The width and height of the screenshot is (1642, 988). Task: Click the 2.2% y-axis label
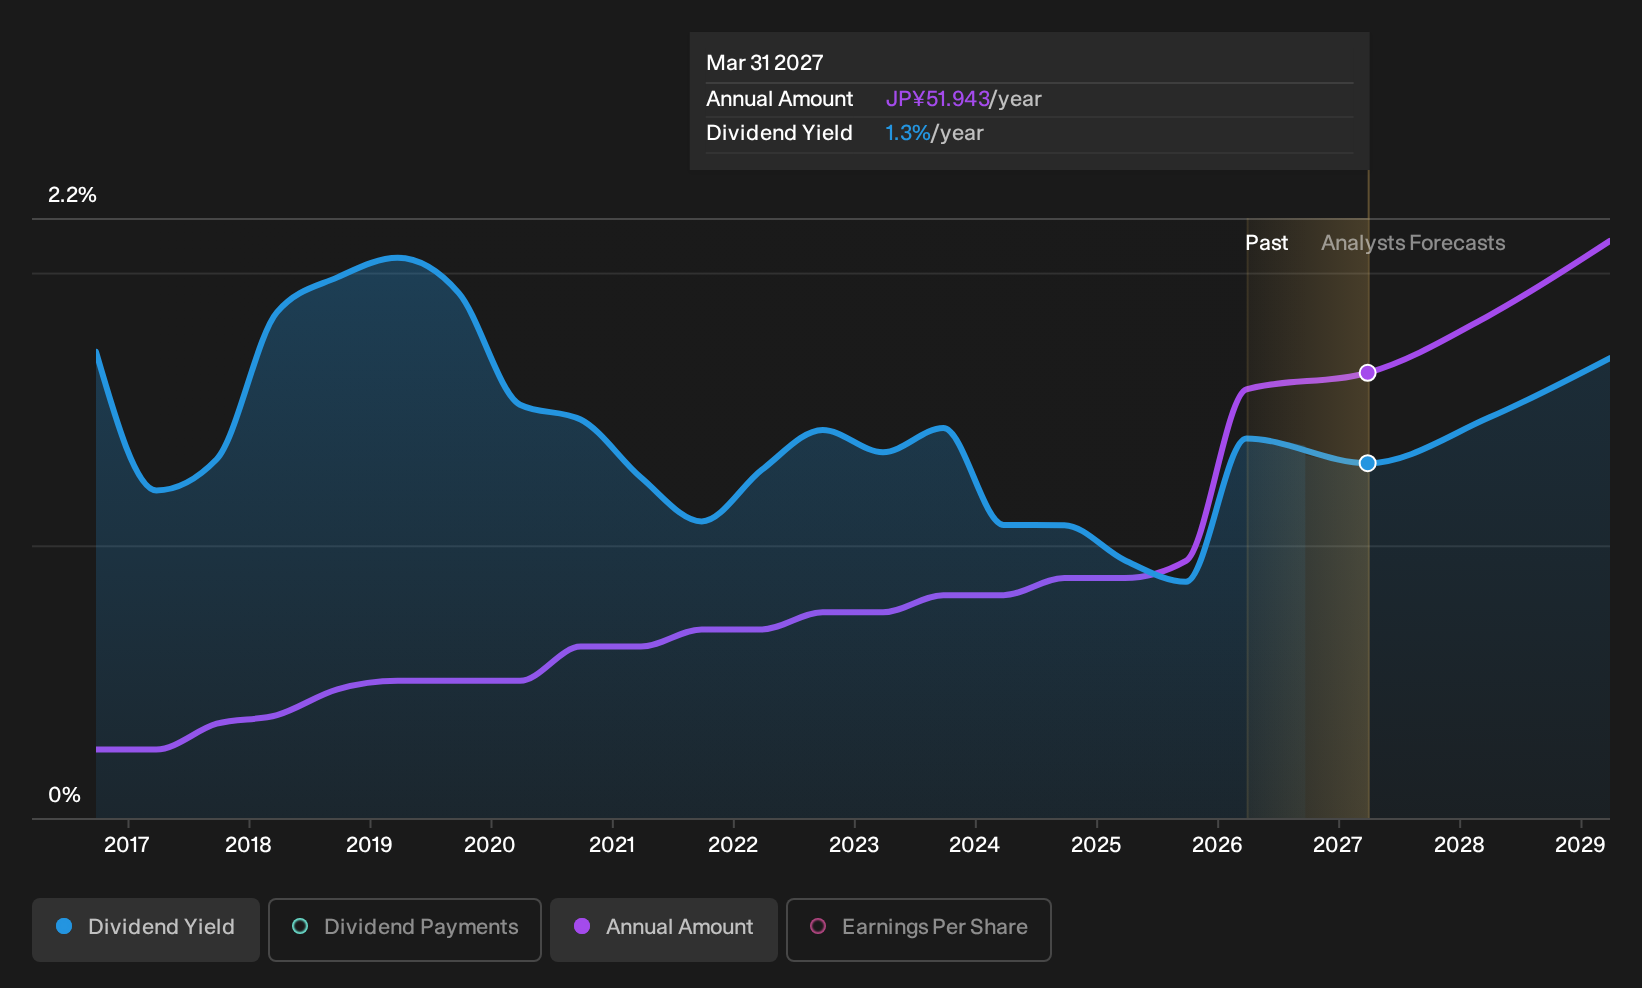pyautogui.click(x=73, y=195)
